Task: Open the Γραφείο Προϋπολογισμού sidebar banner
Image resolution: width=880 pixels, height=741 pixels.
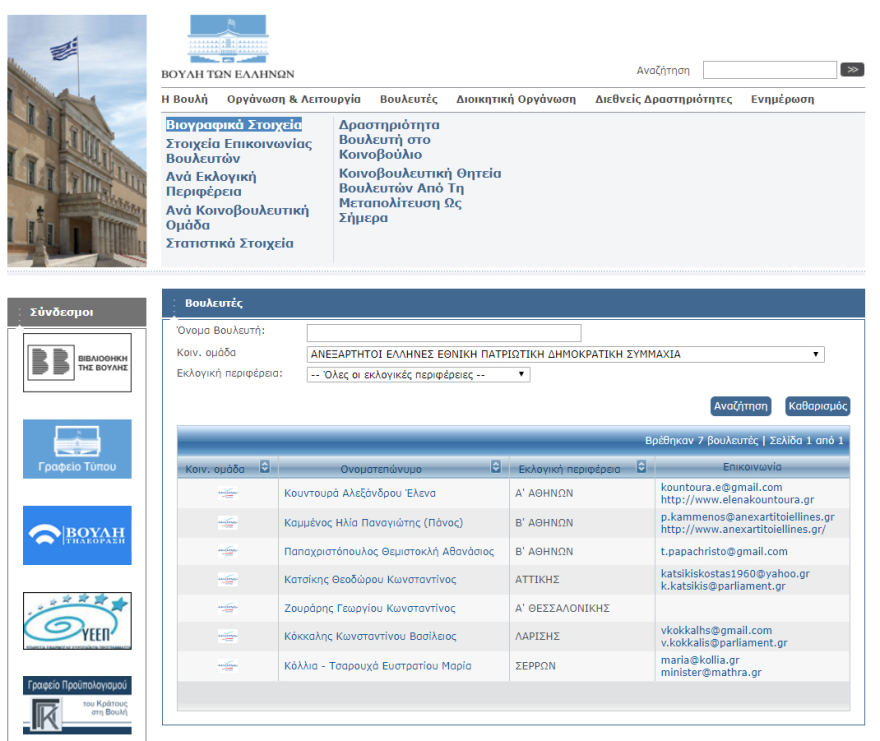Action: point(77,704)
